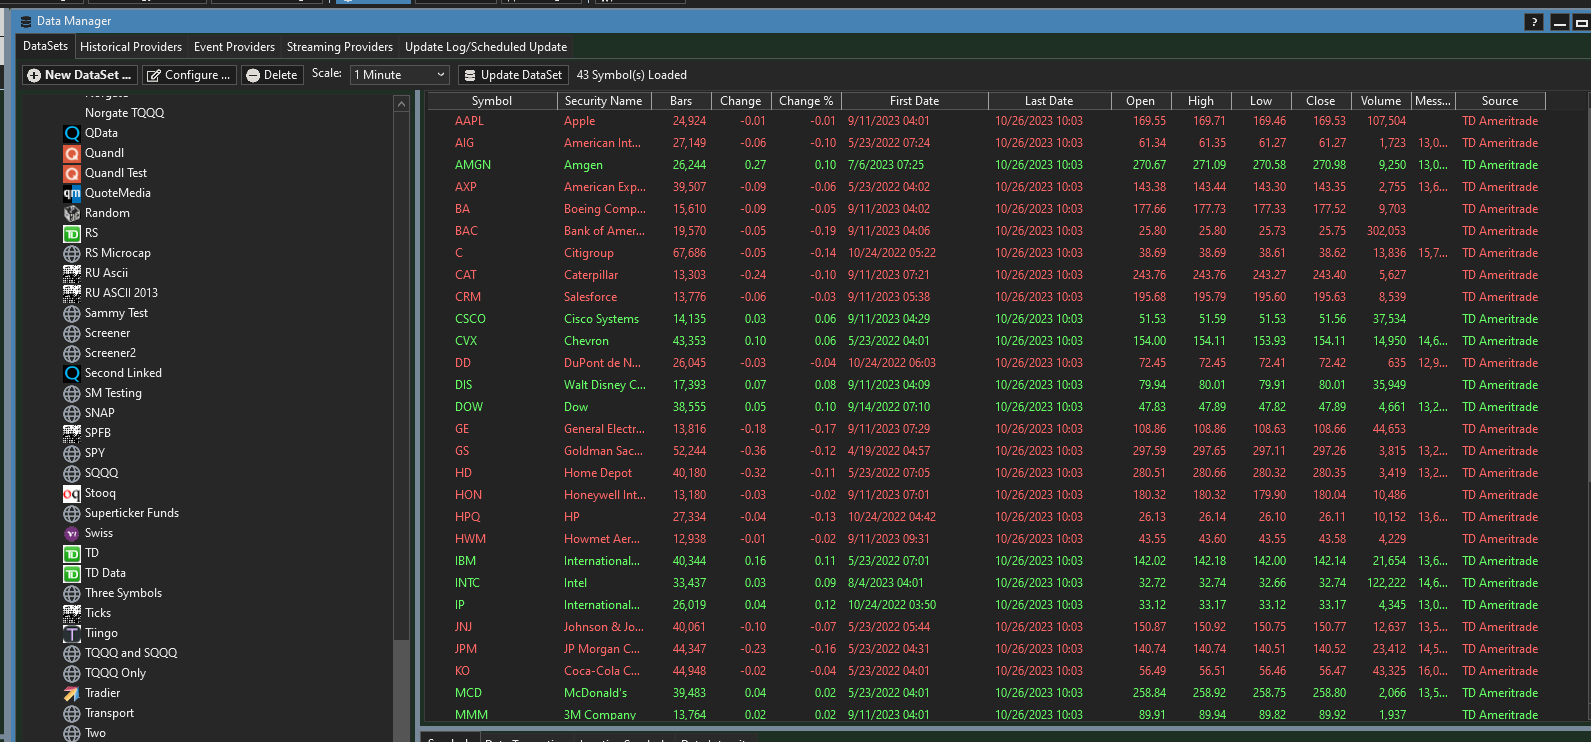Click the Boeing Comp... security name

[x=605, y=209]
